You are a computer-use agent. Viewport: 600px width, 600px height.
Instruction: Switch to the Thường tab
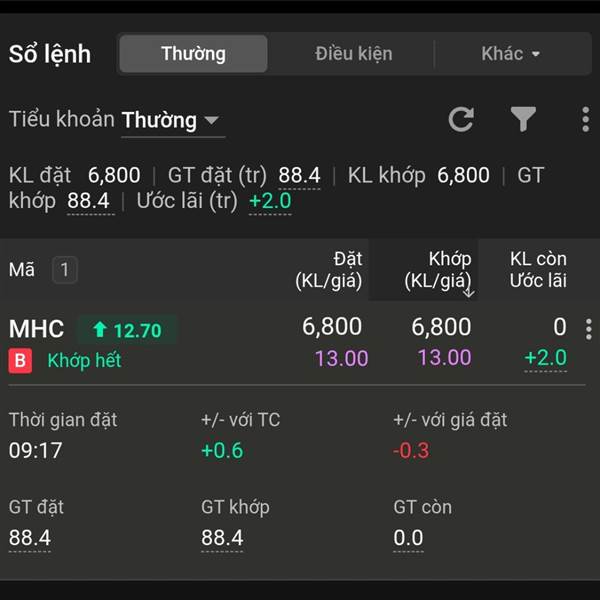pyautogui.click(x=193, y=54)
